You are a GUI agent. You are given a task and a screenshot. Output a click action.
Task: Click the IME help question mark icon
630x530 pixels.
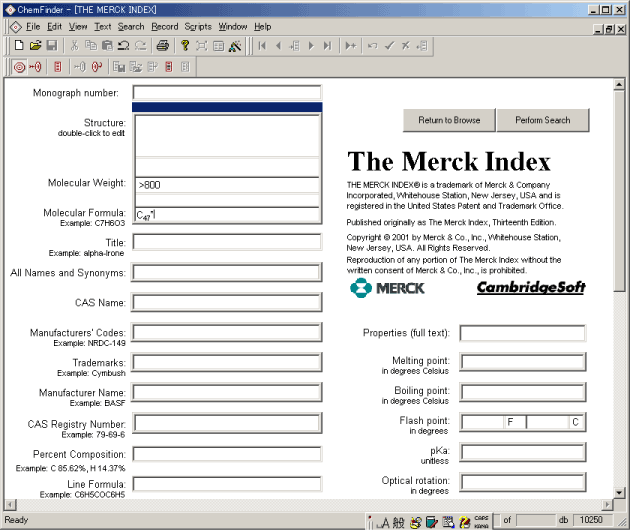tap(464, 522)
